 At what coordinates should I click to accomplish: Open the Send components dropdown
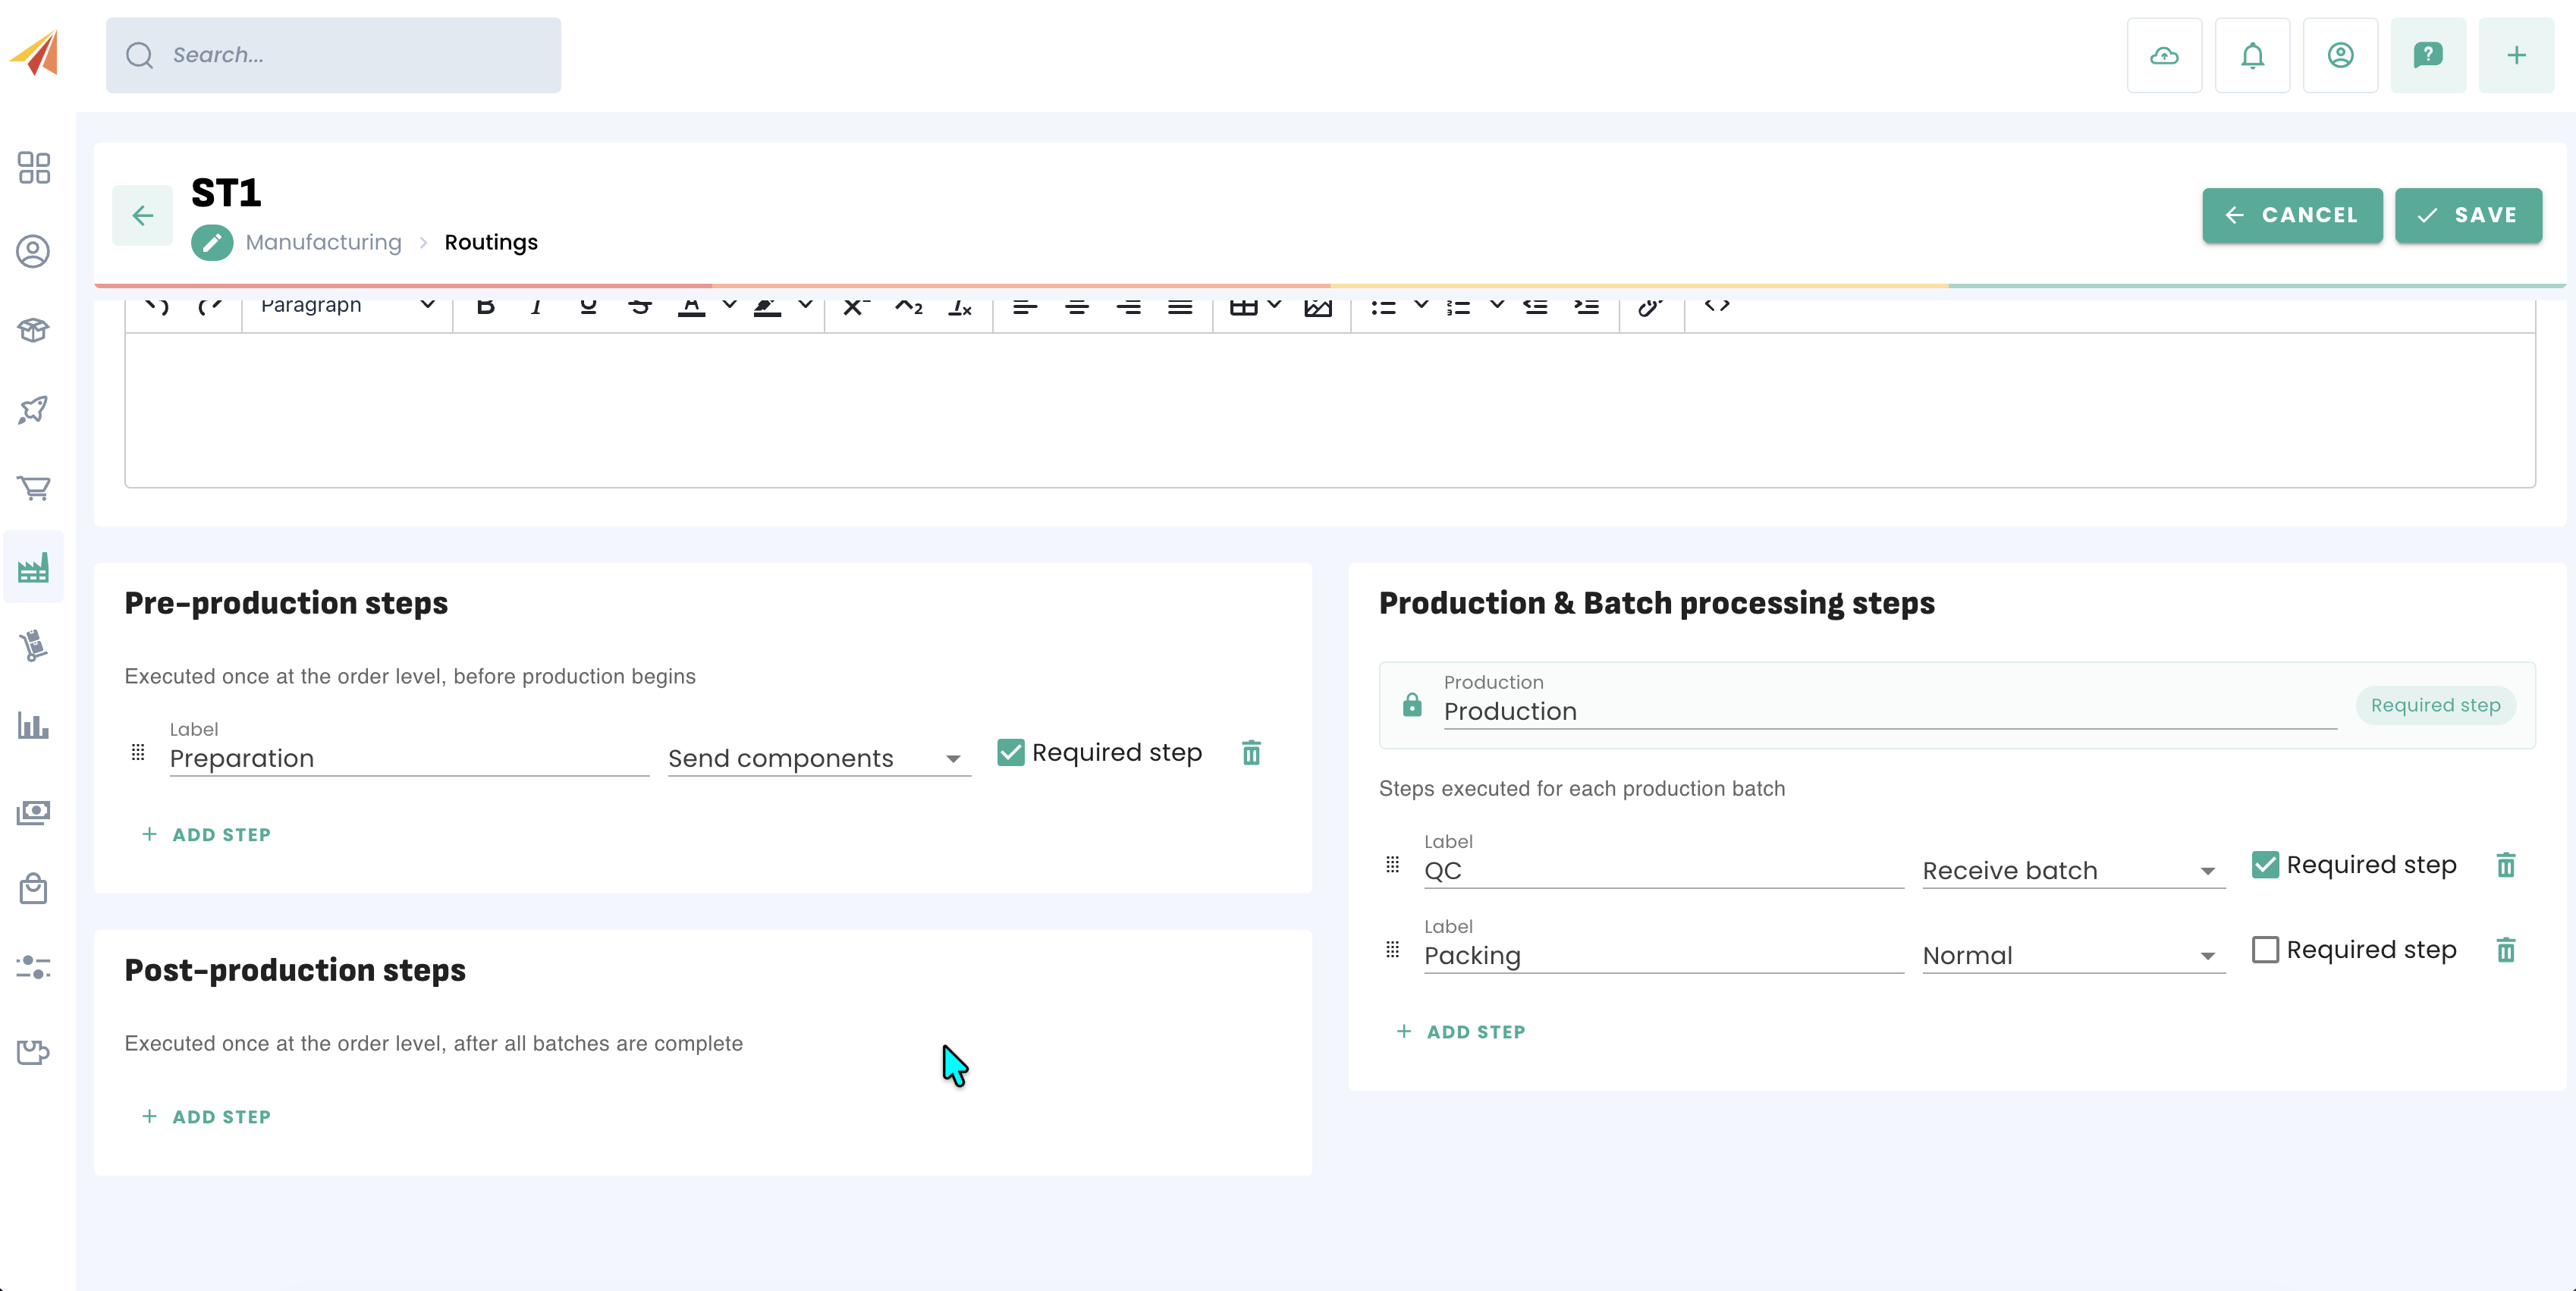818,759
